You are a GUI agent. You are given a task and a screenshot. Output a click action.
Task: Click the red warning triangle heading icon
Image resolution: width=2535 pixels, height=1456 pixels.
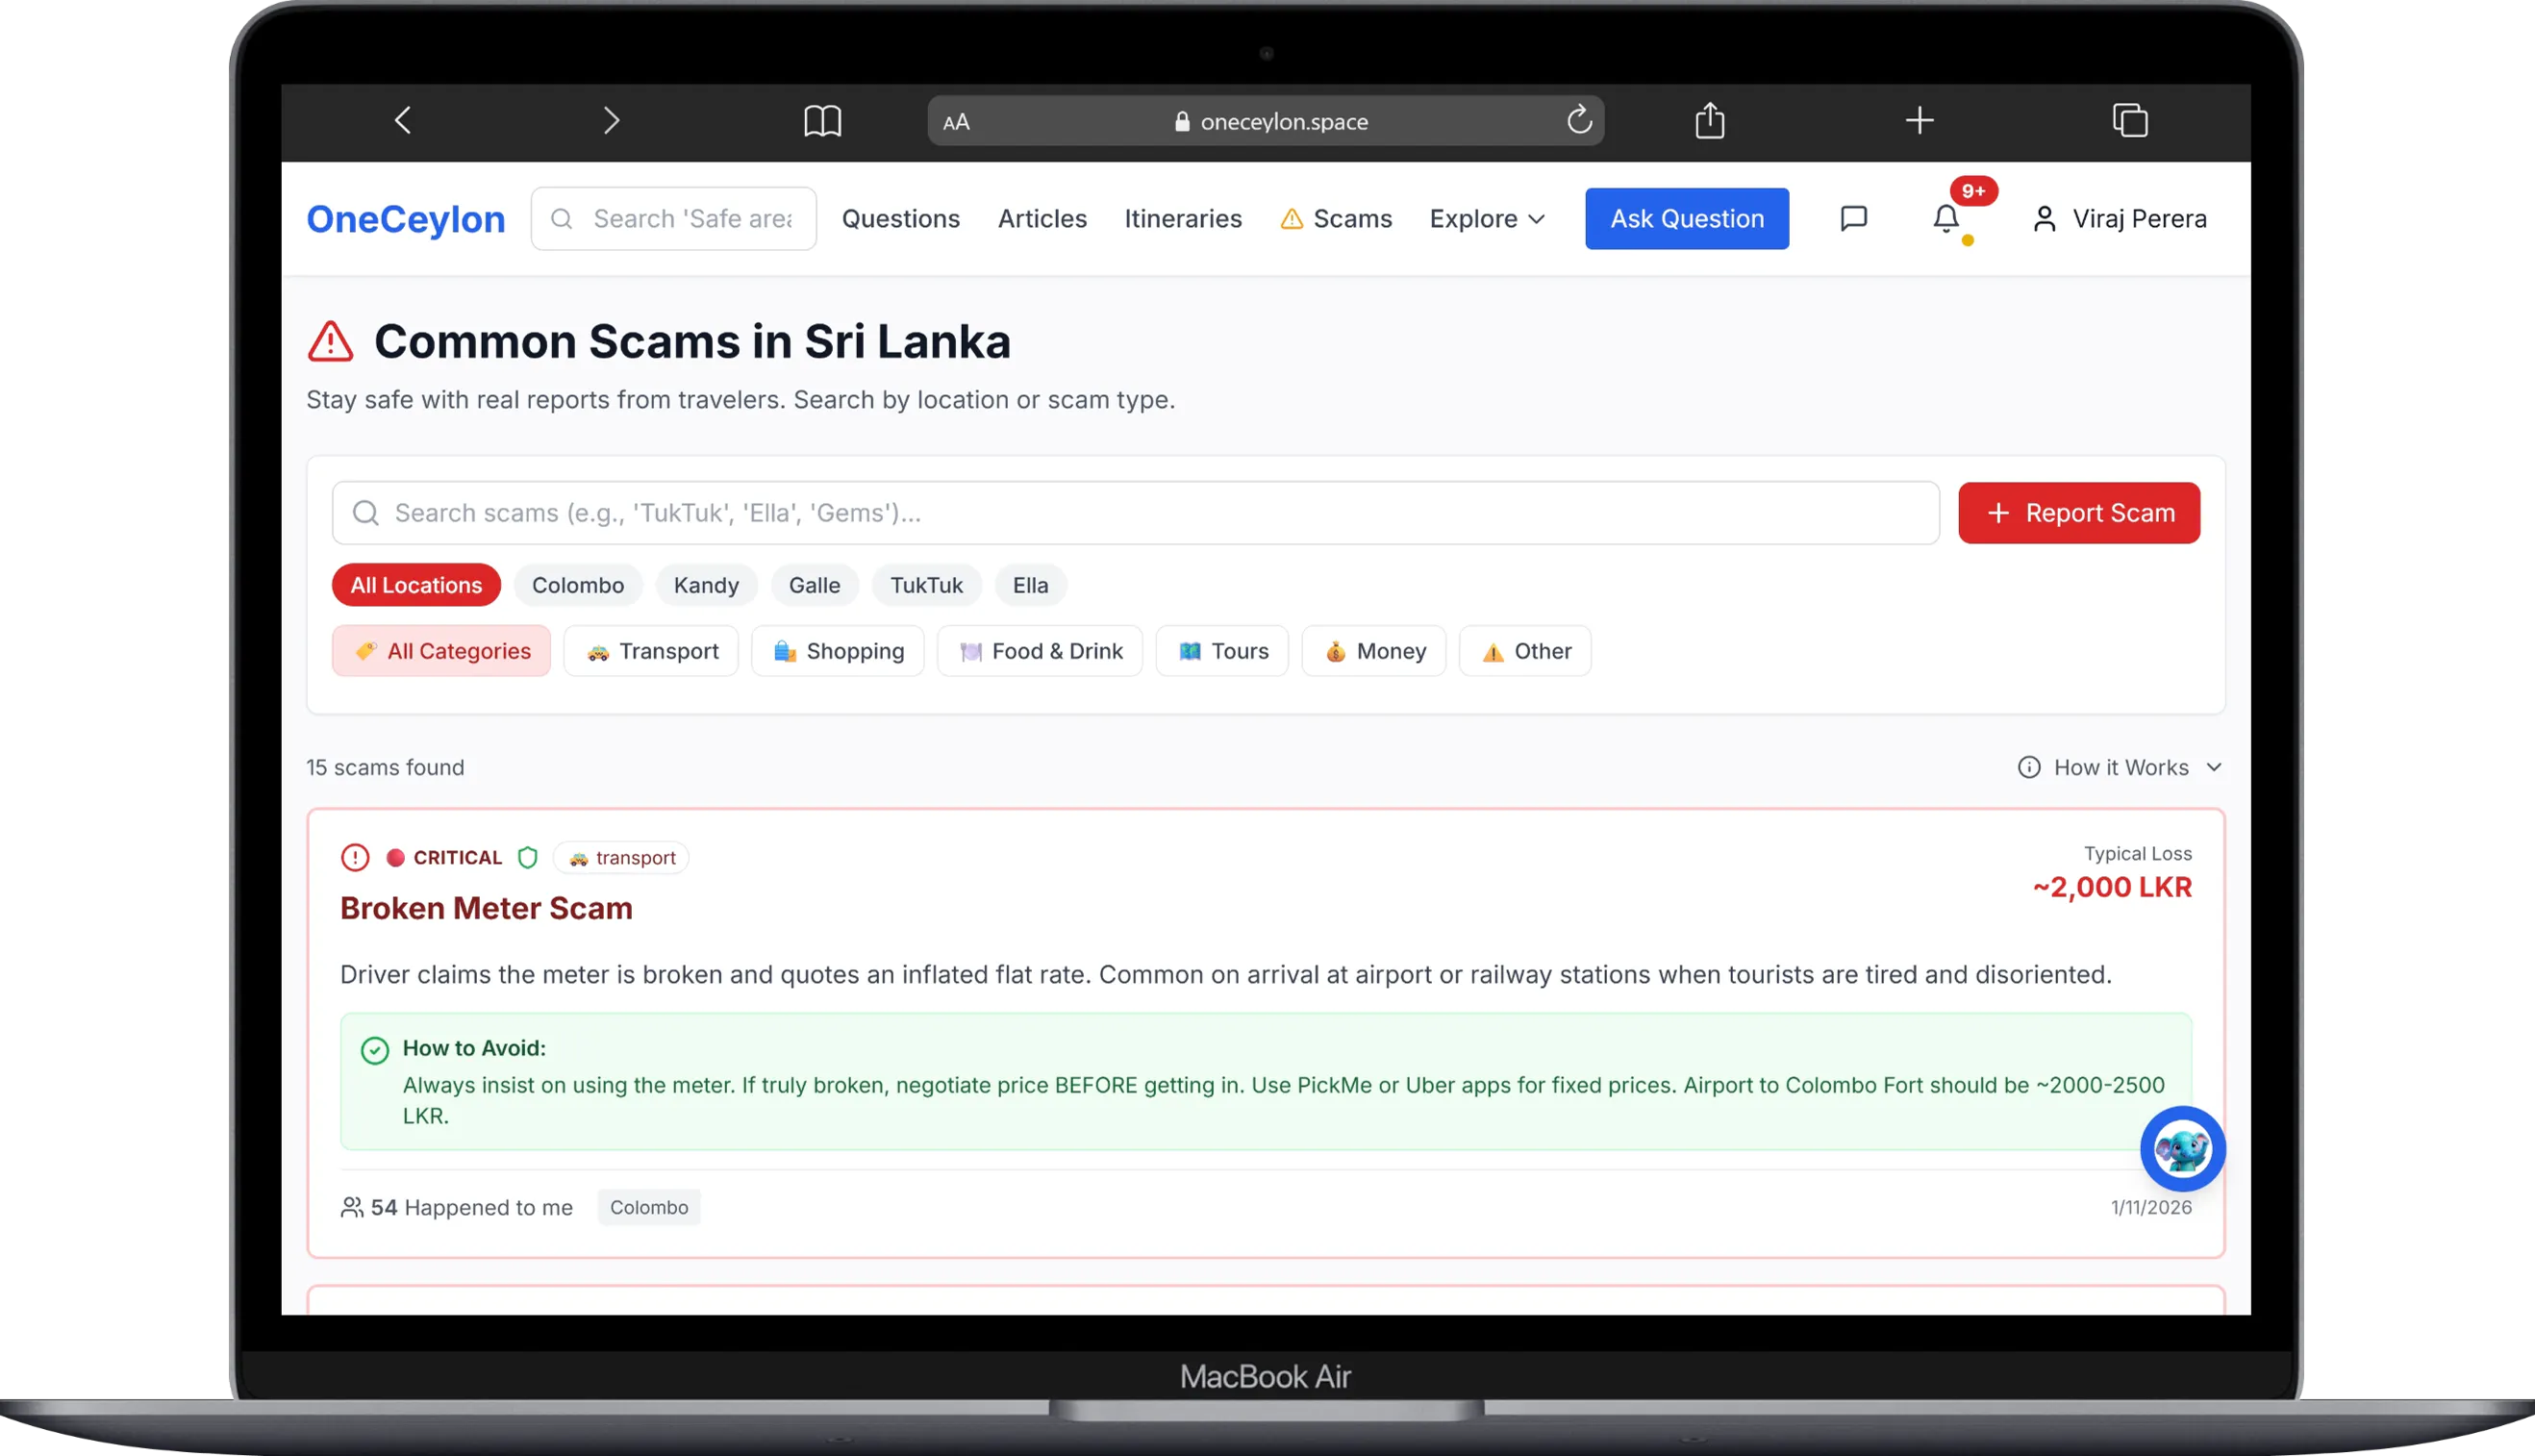click(x=330, y=341)
